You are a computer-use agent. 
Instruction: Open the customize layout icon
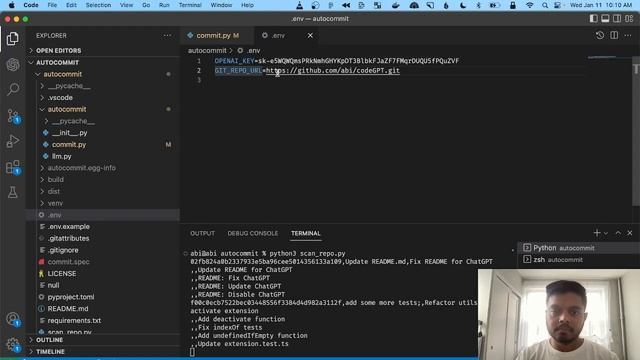[629, 19]
